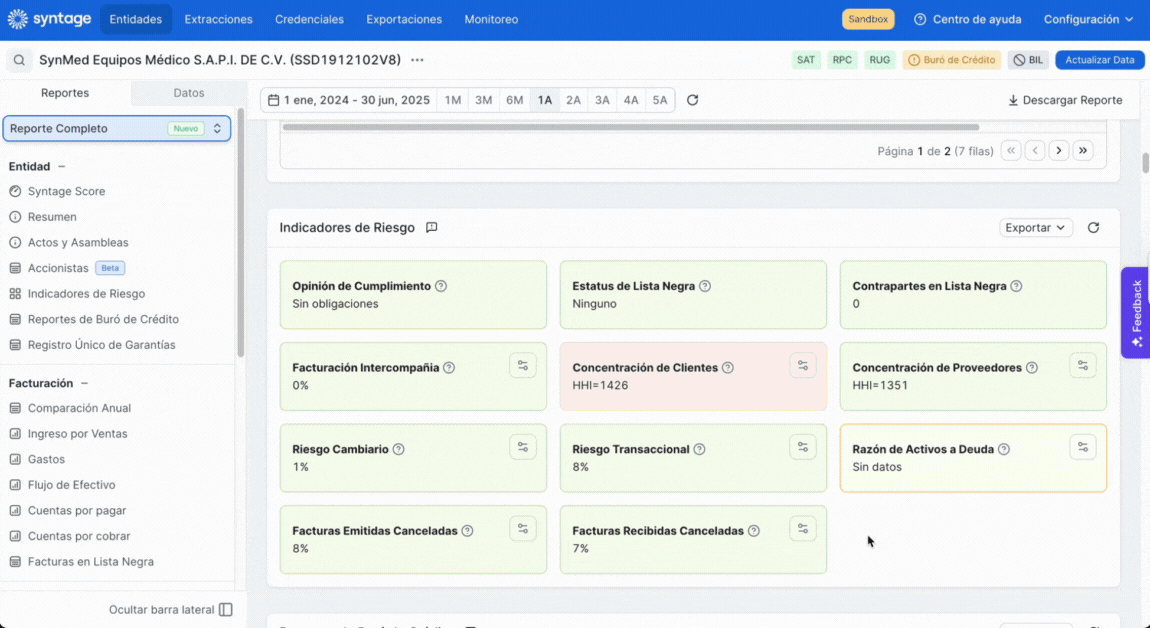Viewport: 1150px width, 628px height.
Task: Open settings for Riesgo Cambiario card
Action: click(x=523, y=447)
